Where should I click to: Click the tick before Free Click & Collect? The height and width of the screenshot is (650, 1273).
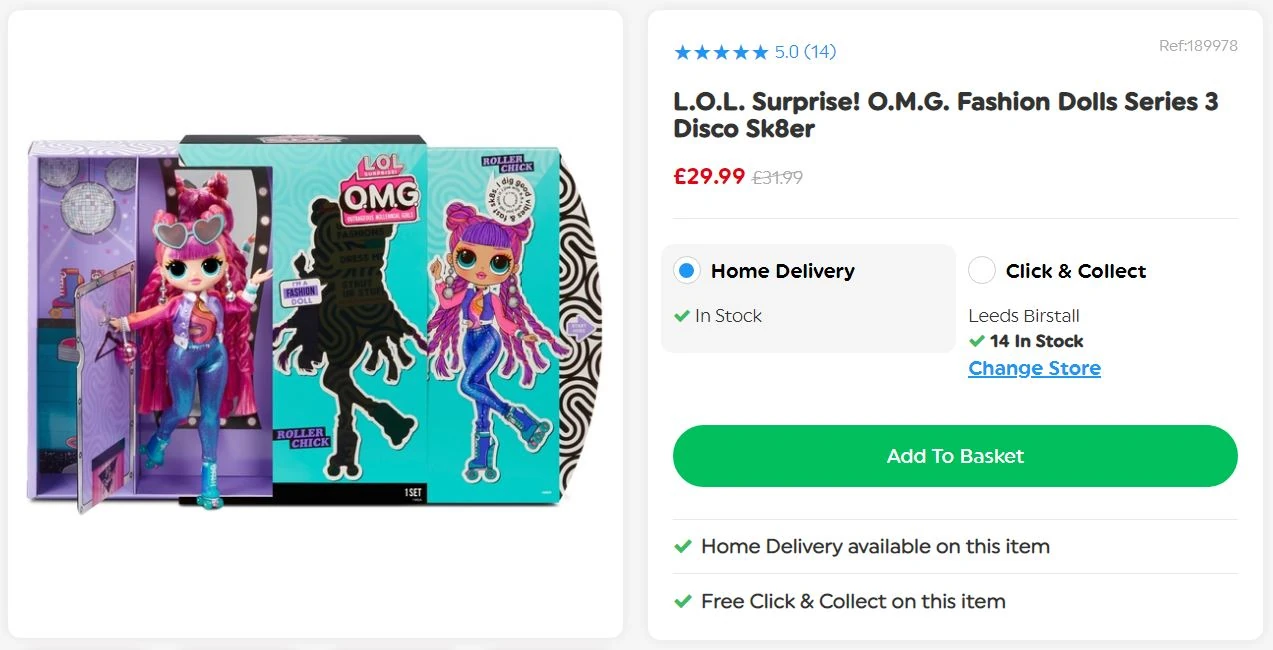coord(683,601)
